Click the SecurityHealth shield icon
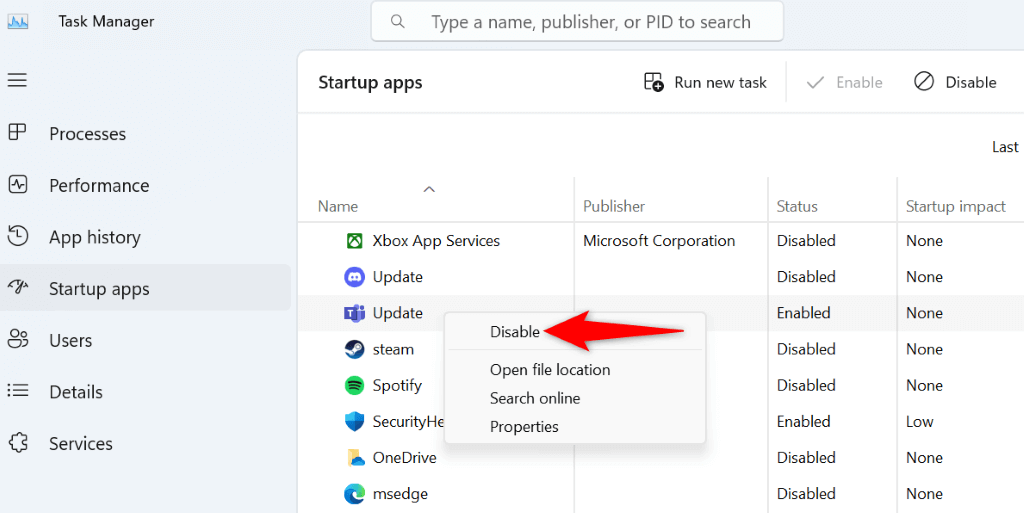Image resolution: width=1024 pixels, height=513 pixels. 354,421
